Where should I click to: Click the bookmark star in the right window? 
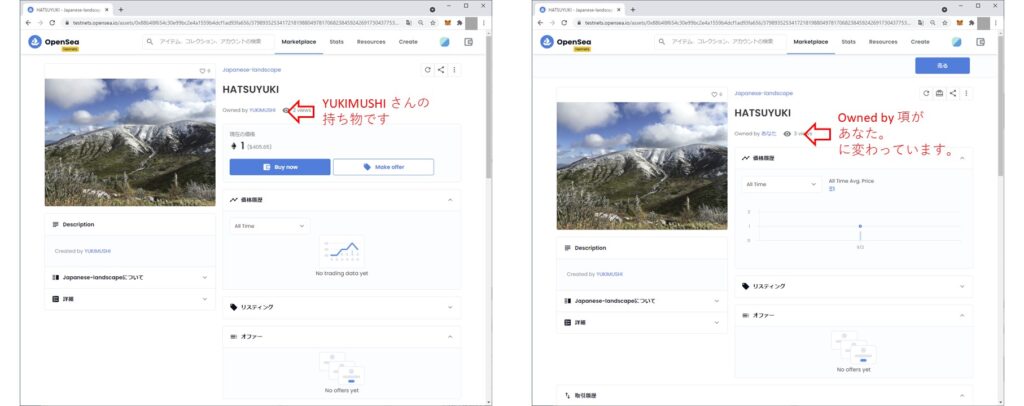944,22
